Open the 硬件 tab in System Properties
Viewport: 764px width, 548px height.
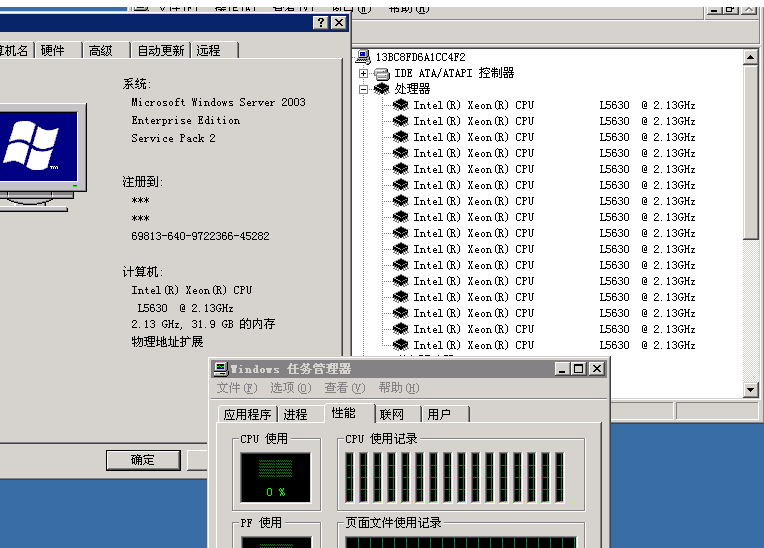point(57,51)
